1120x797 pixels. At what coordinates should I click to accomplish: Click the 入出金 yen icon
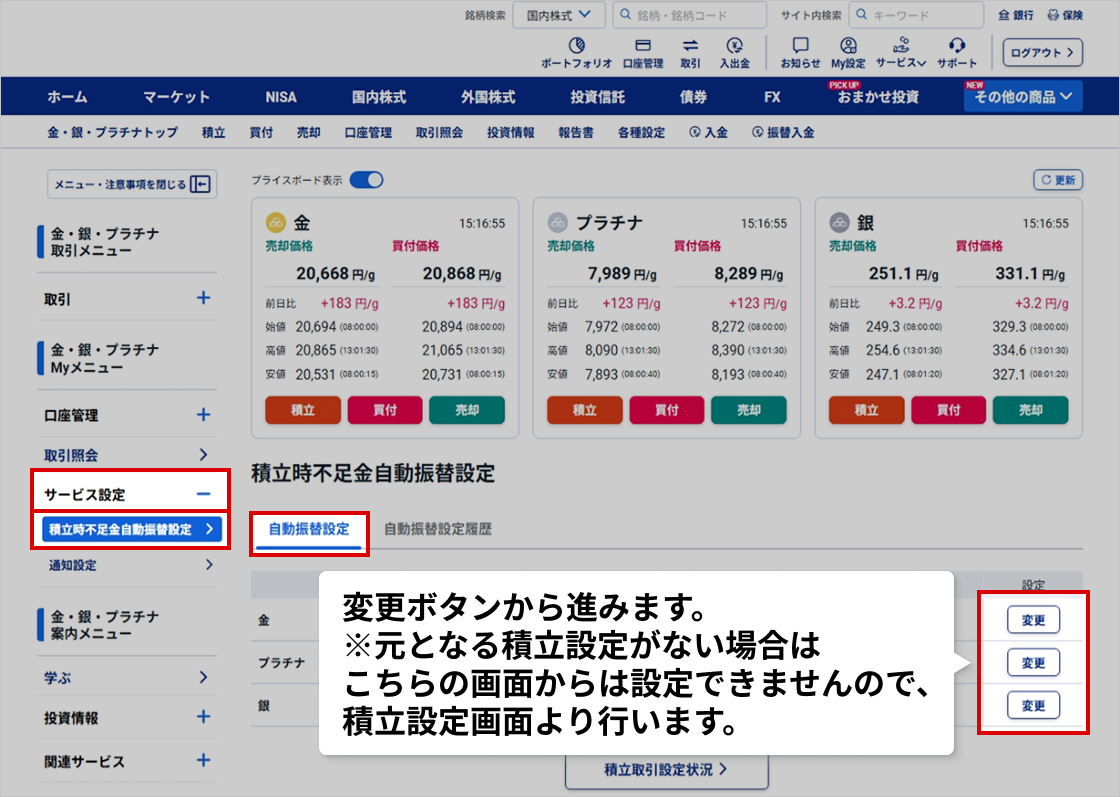click(735, 46)
